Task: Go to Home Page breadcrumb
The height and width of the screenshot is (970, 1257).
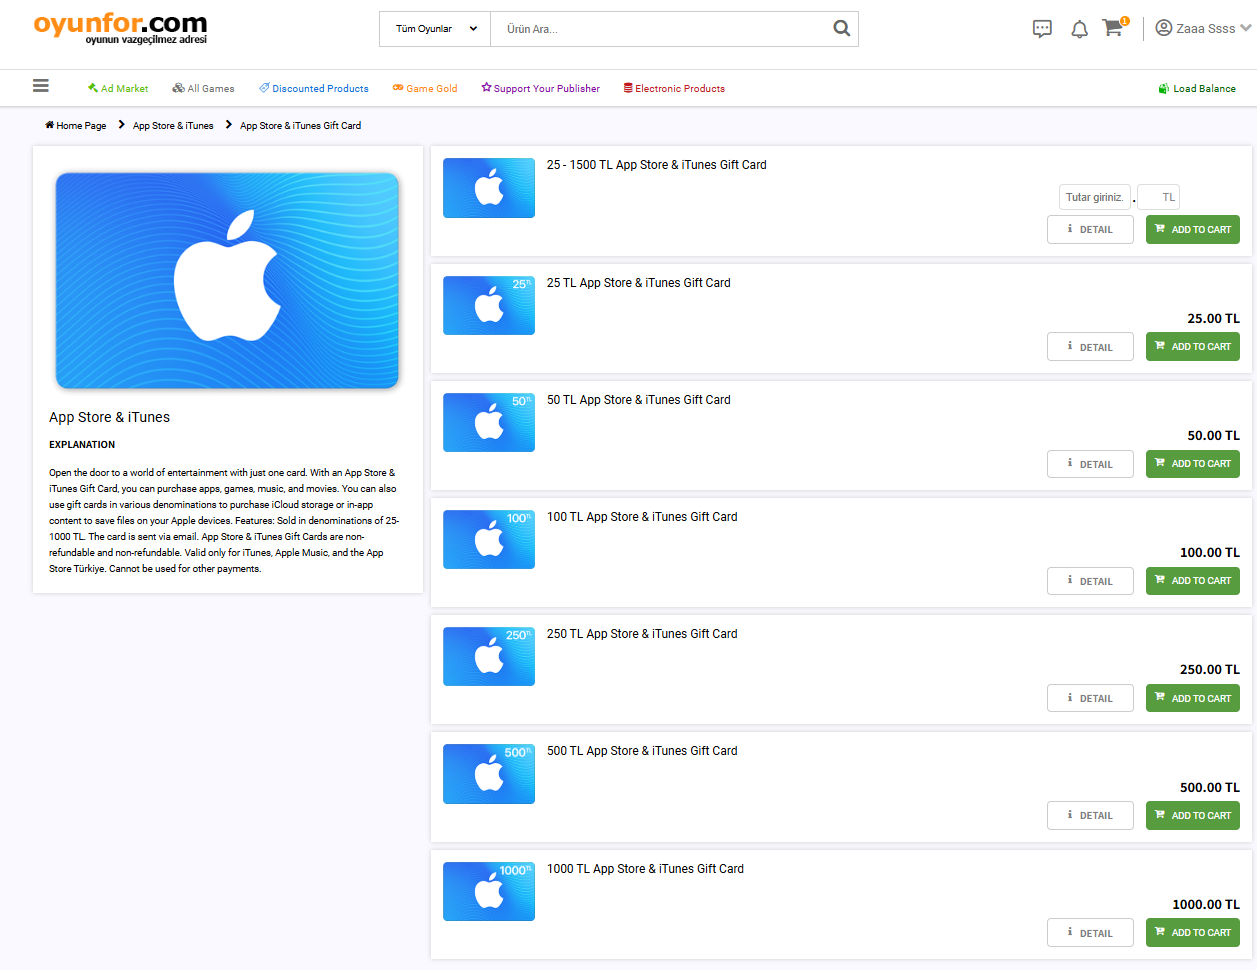Action: click(x=75, y=125)
